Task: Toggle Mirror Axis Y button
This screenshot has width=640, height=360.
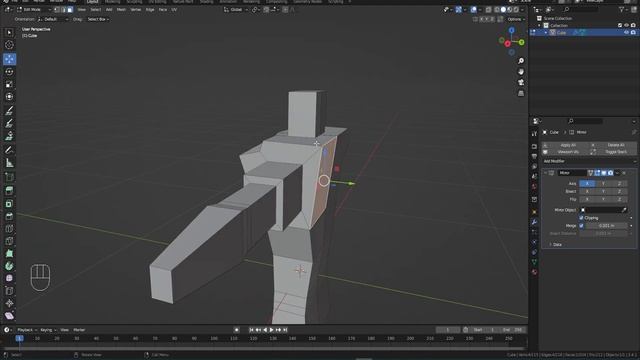Action: click(603, 184)
